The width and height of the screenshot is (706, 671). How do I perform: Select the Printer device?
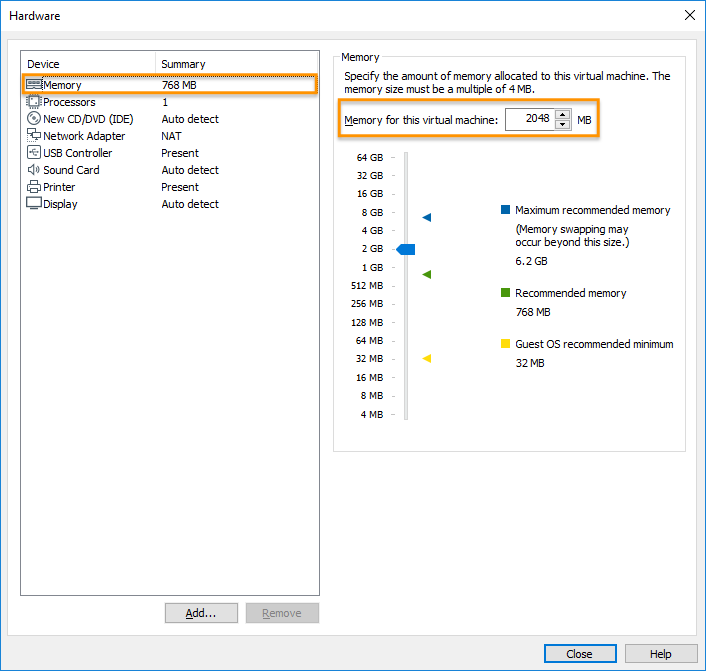click(x=59, y=187)
